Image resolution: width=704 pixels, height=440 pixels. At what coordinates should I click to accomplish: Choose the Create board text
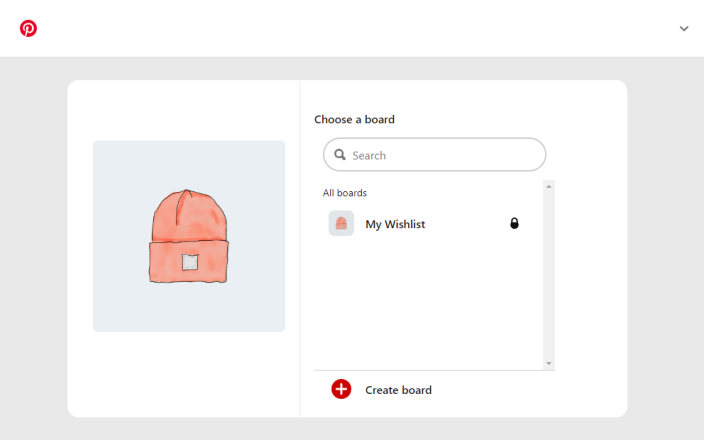(x=398, y=390)
